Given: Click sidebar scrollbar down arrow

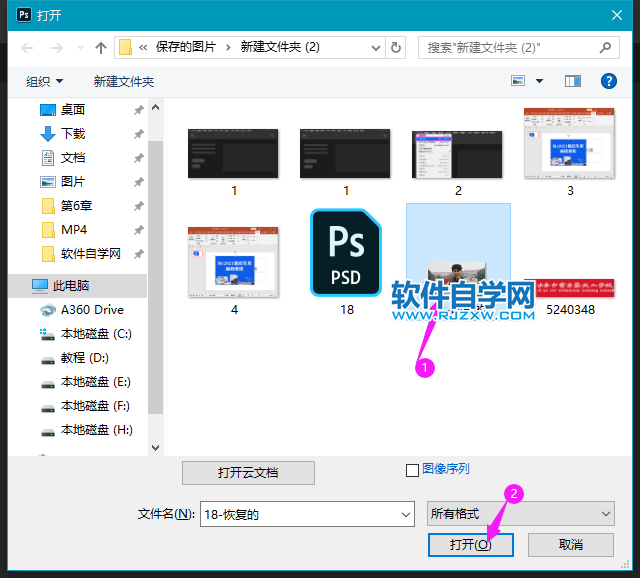Looking at the screenshot, I should pos(156,448).
